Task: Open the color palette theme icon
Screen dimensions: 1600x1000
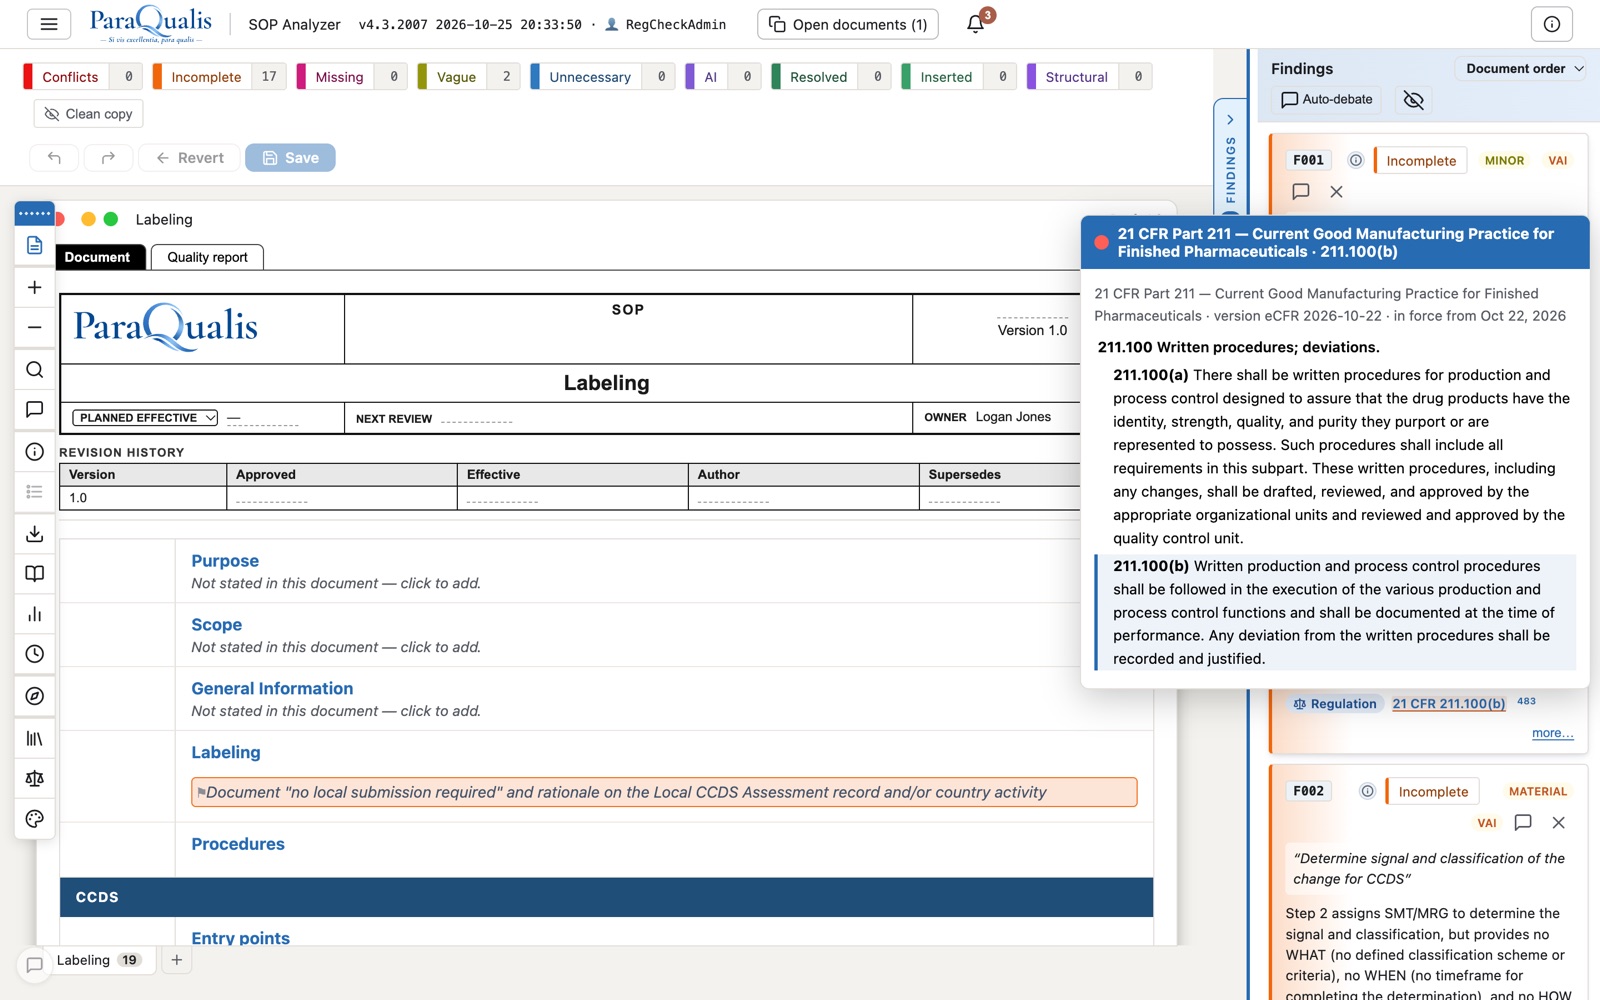Action: tap(35, 818)
